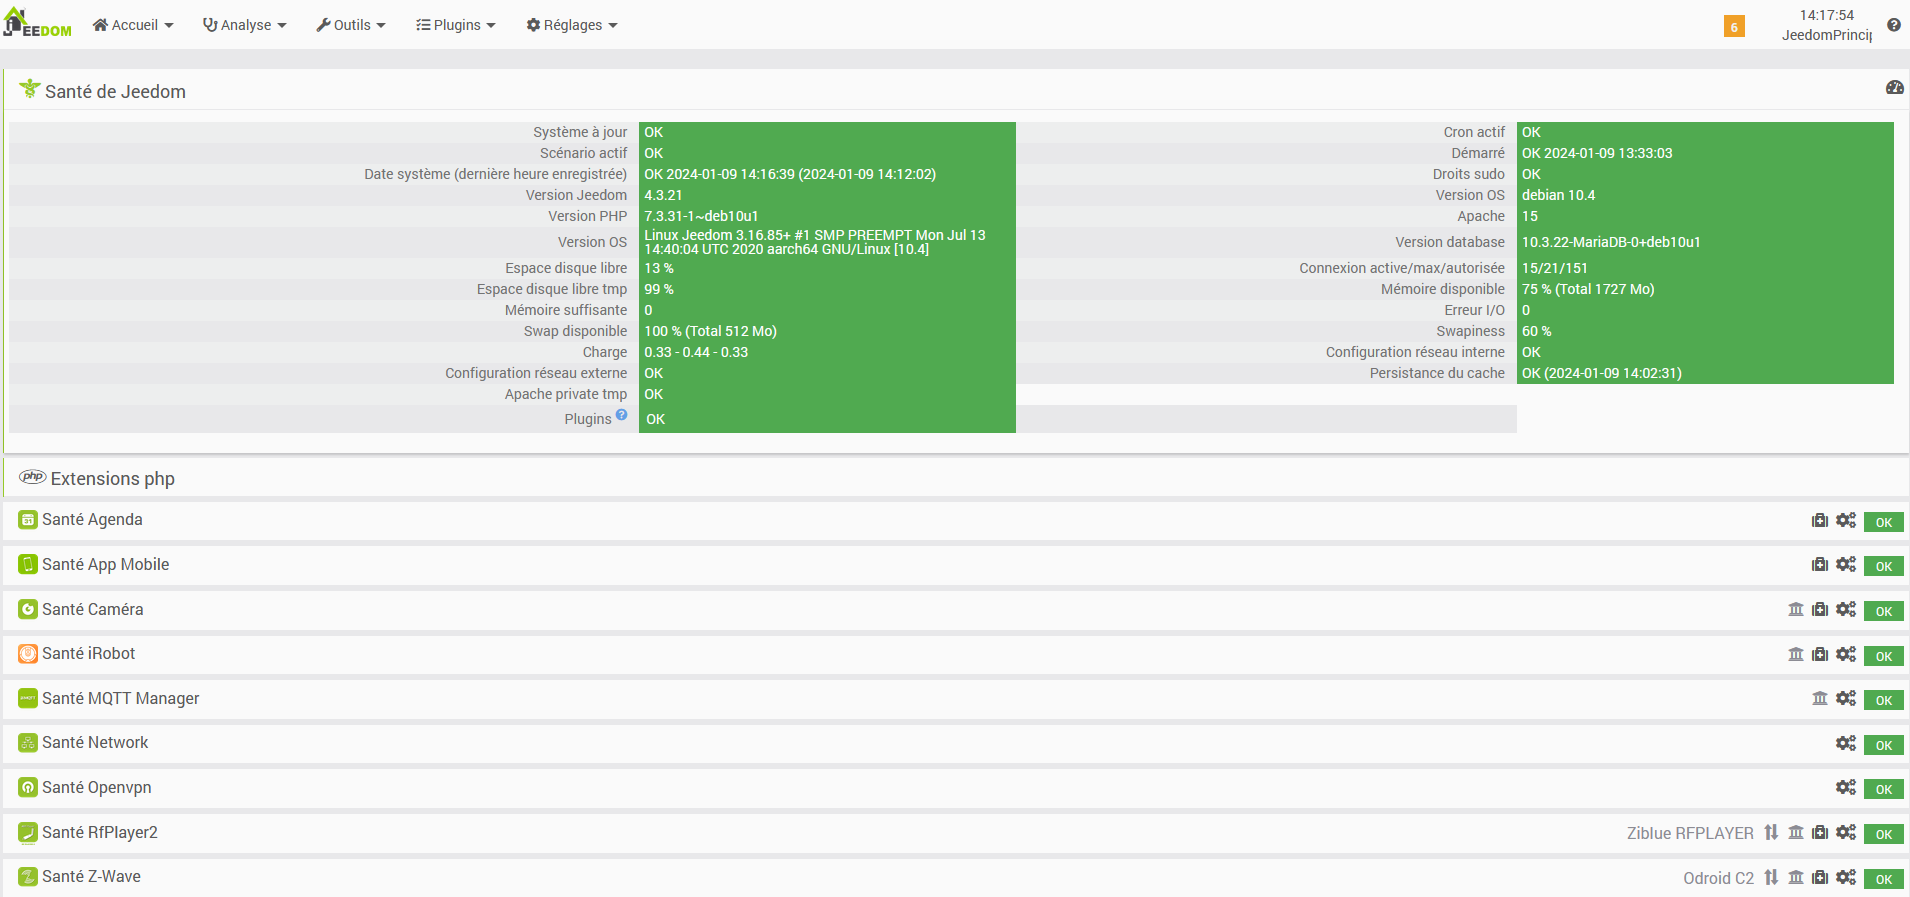Viewport: 1910px width, 897px height.
Task: Click OK status badge of Santé Z-Wave
Action: [x=1884, y=879]
